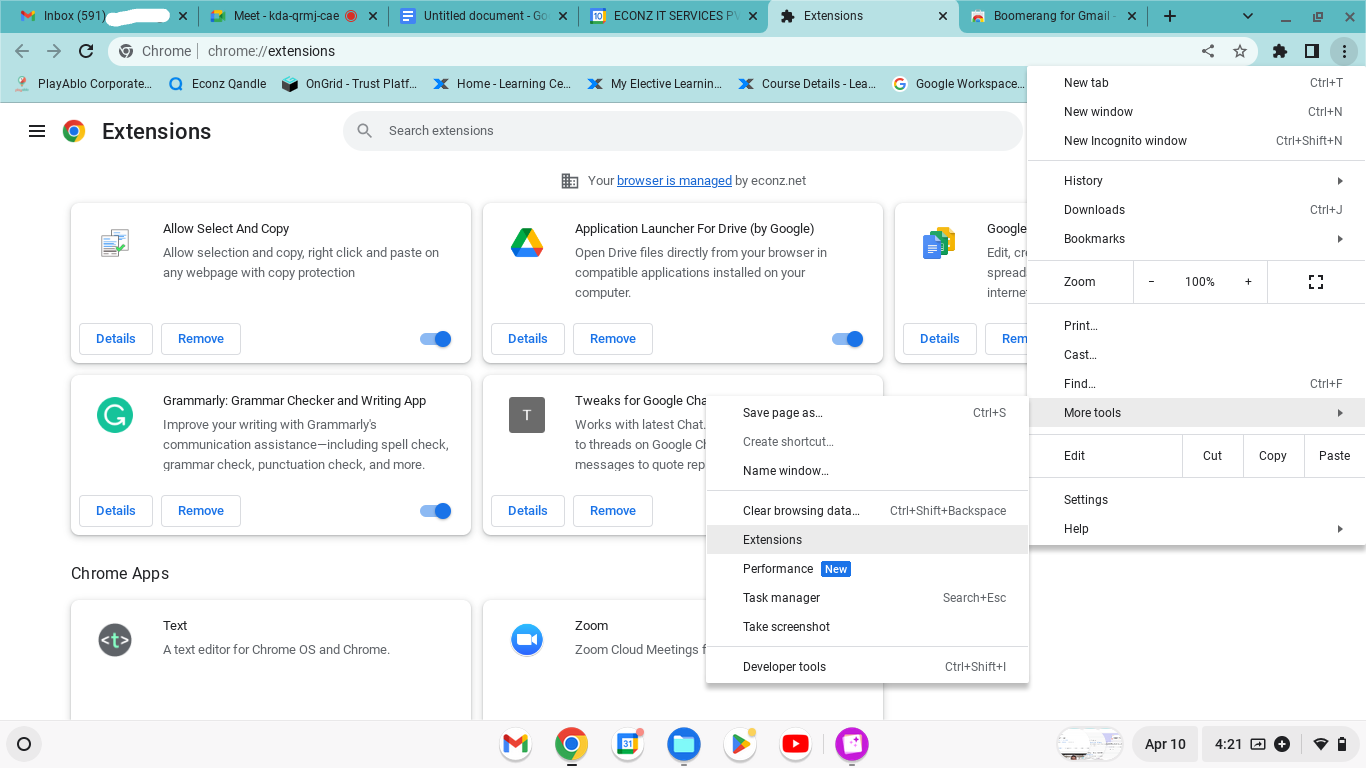
Task: Click the Google Docs offline extension icon
Action: point(939,243)
